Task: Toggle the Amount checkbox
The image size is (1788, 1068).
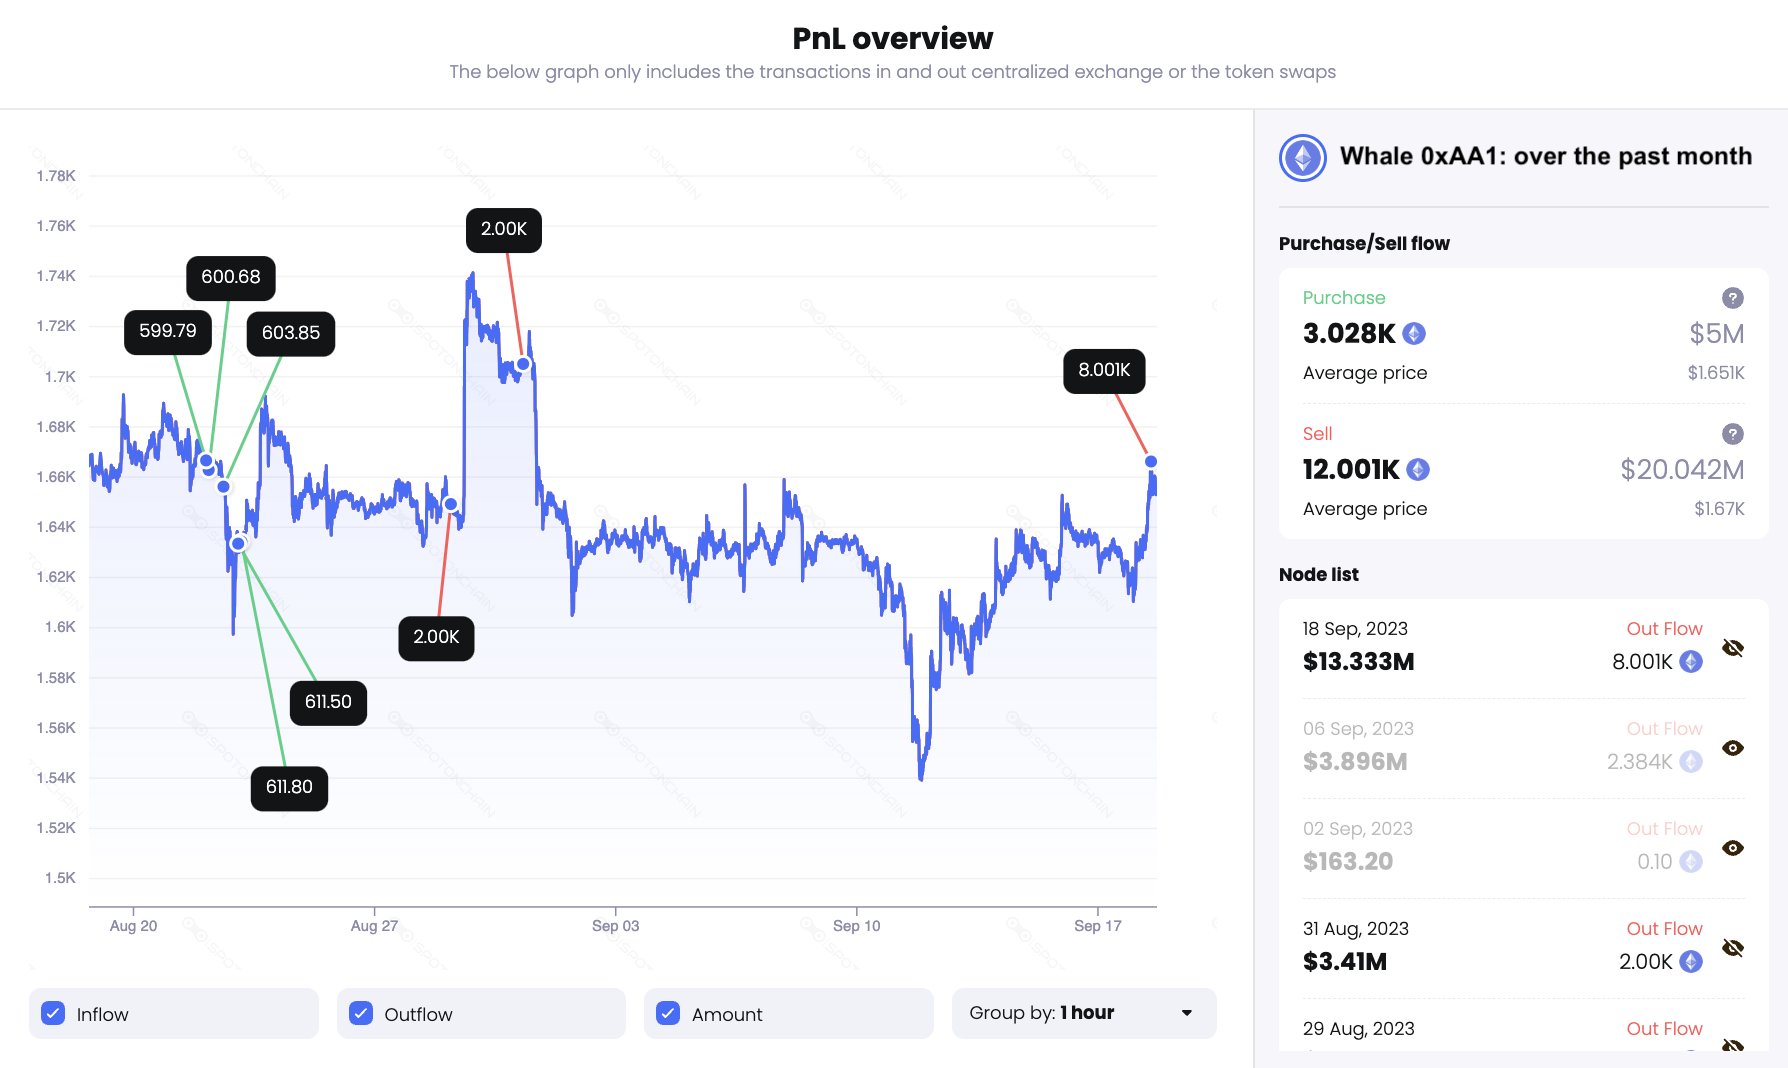Action: [668, 1014]
